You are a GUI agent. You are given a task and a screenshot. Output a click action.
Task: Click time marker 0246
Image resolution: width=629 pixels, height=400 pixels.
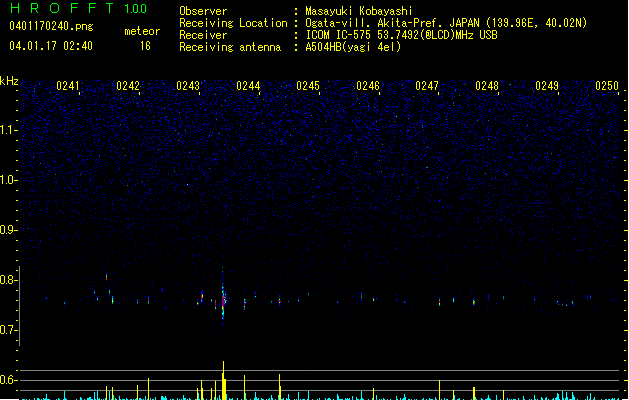368,86
